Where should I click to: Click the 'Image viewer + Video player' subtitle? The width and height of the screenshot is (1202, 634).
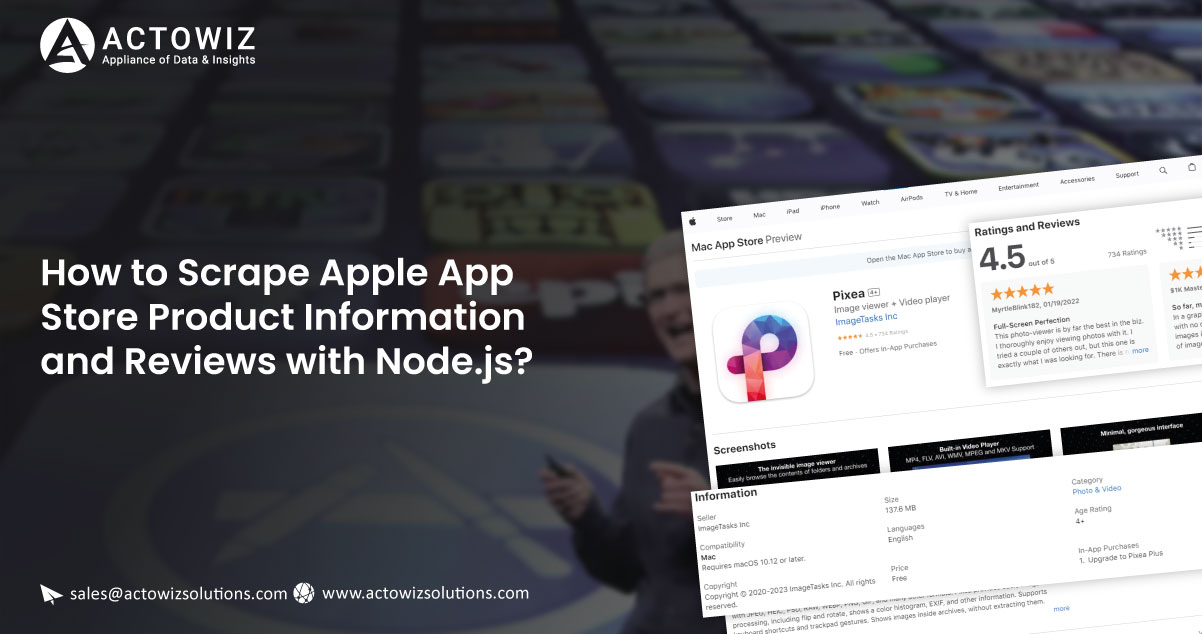(892, 304)
